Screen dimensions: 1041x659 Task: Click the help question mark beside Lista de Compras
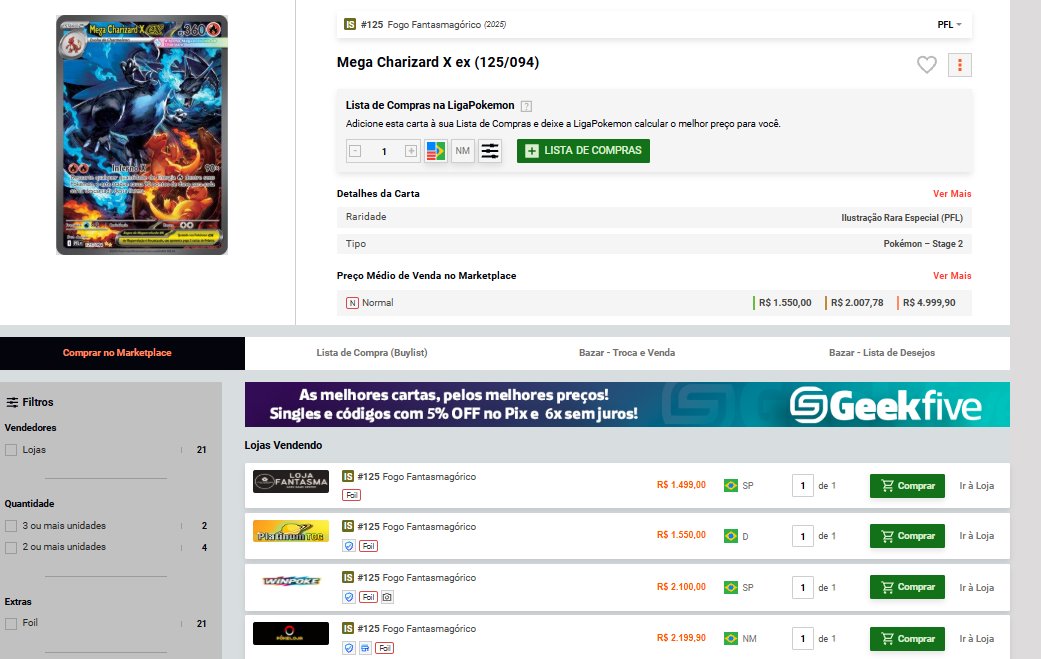coord(526,106)
